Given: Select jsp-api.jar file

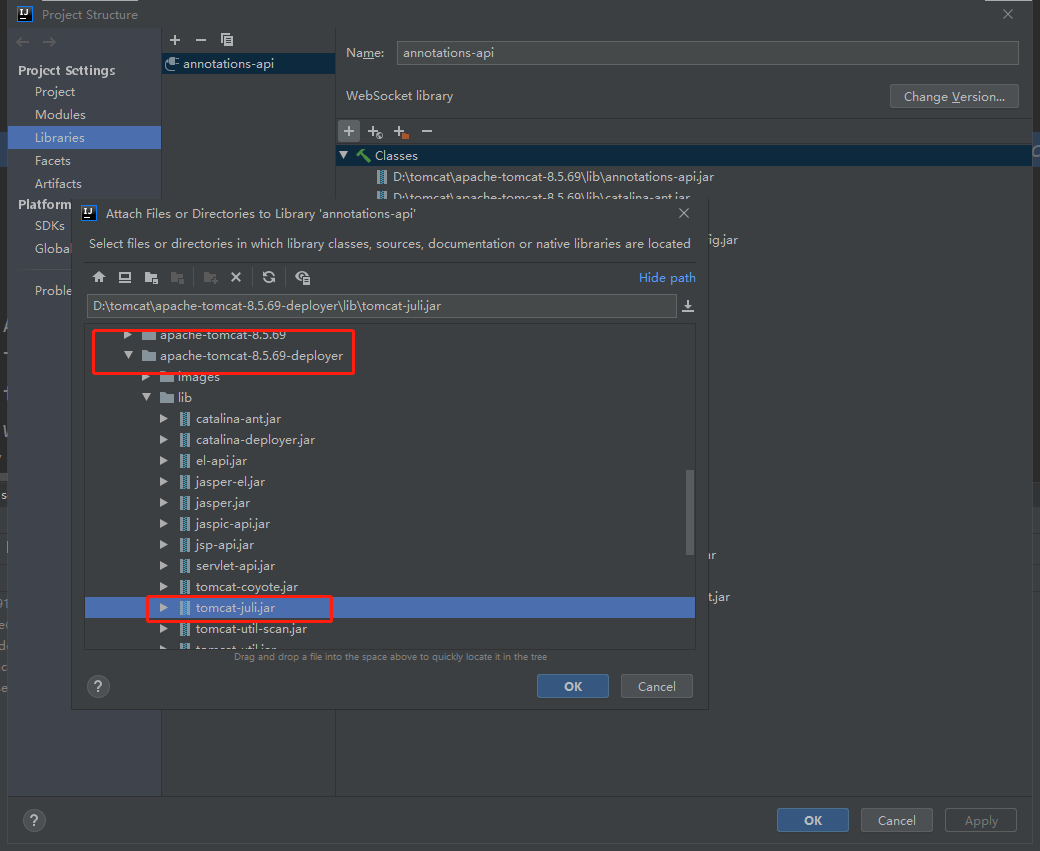Looking at the screenshot, I should (224, 545).
